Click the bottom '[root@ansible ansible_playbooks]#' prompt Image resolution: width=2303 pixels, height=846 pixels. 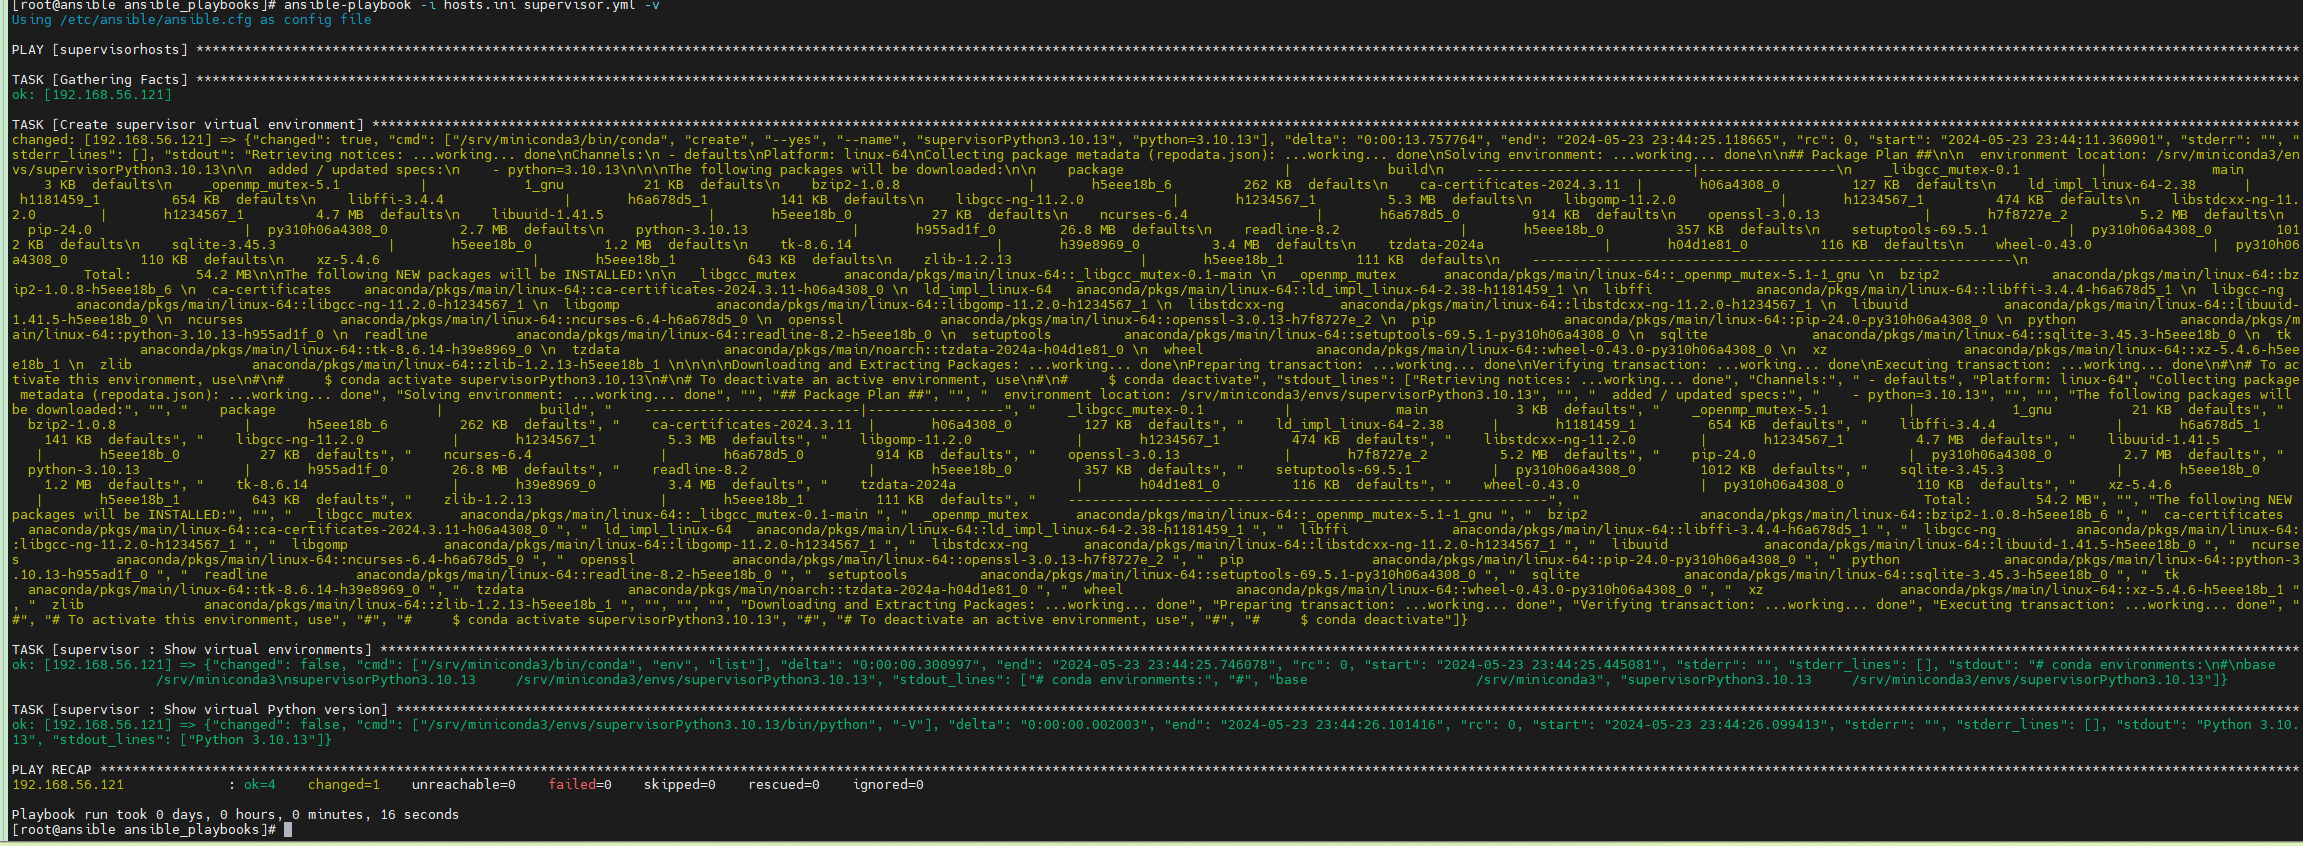click(144, 830)
